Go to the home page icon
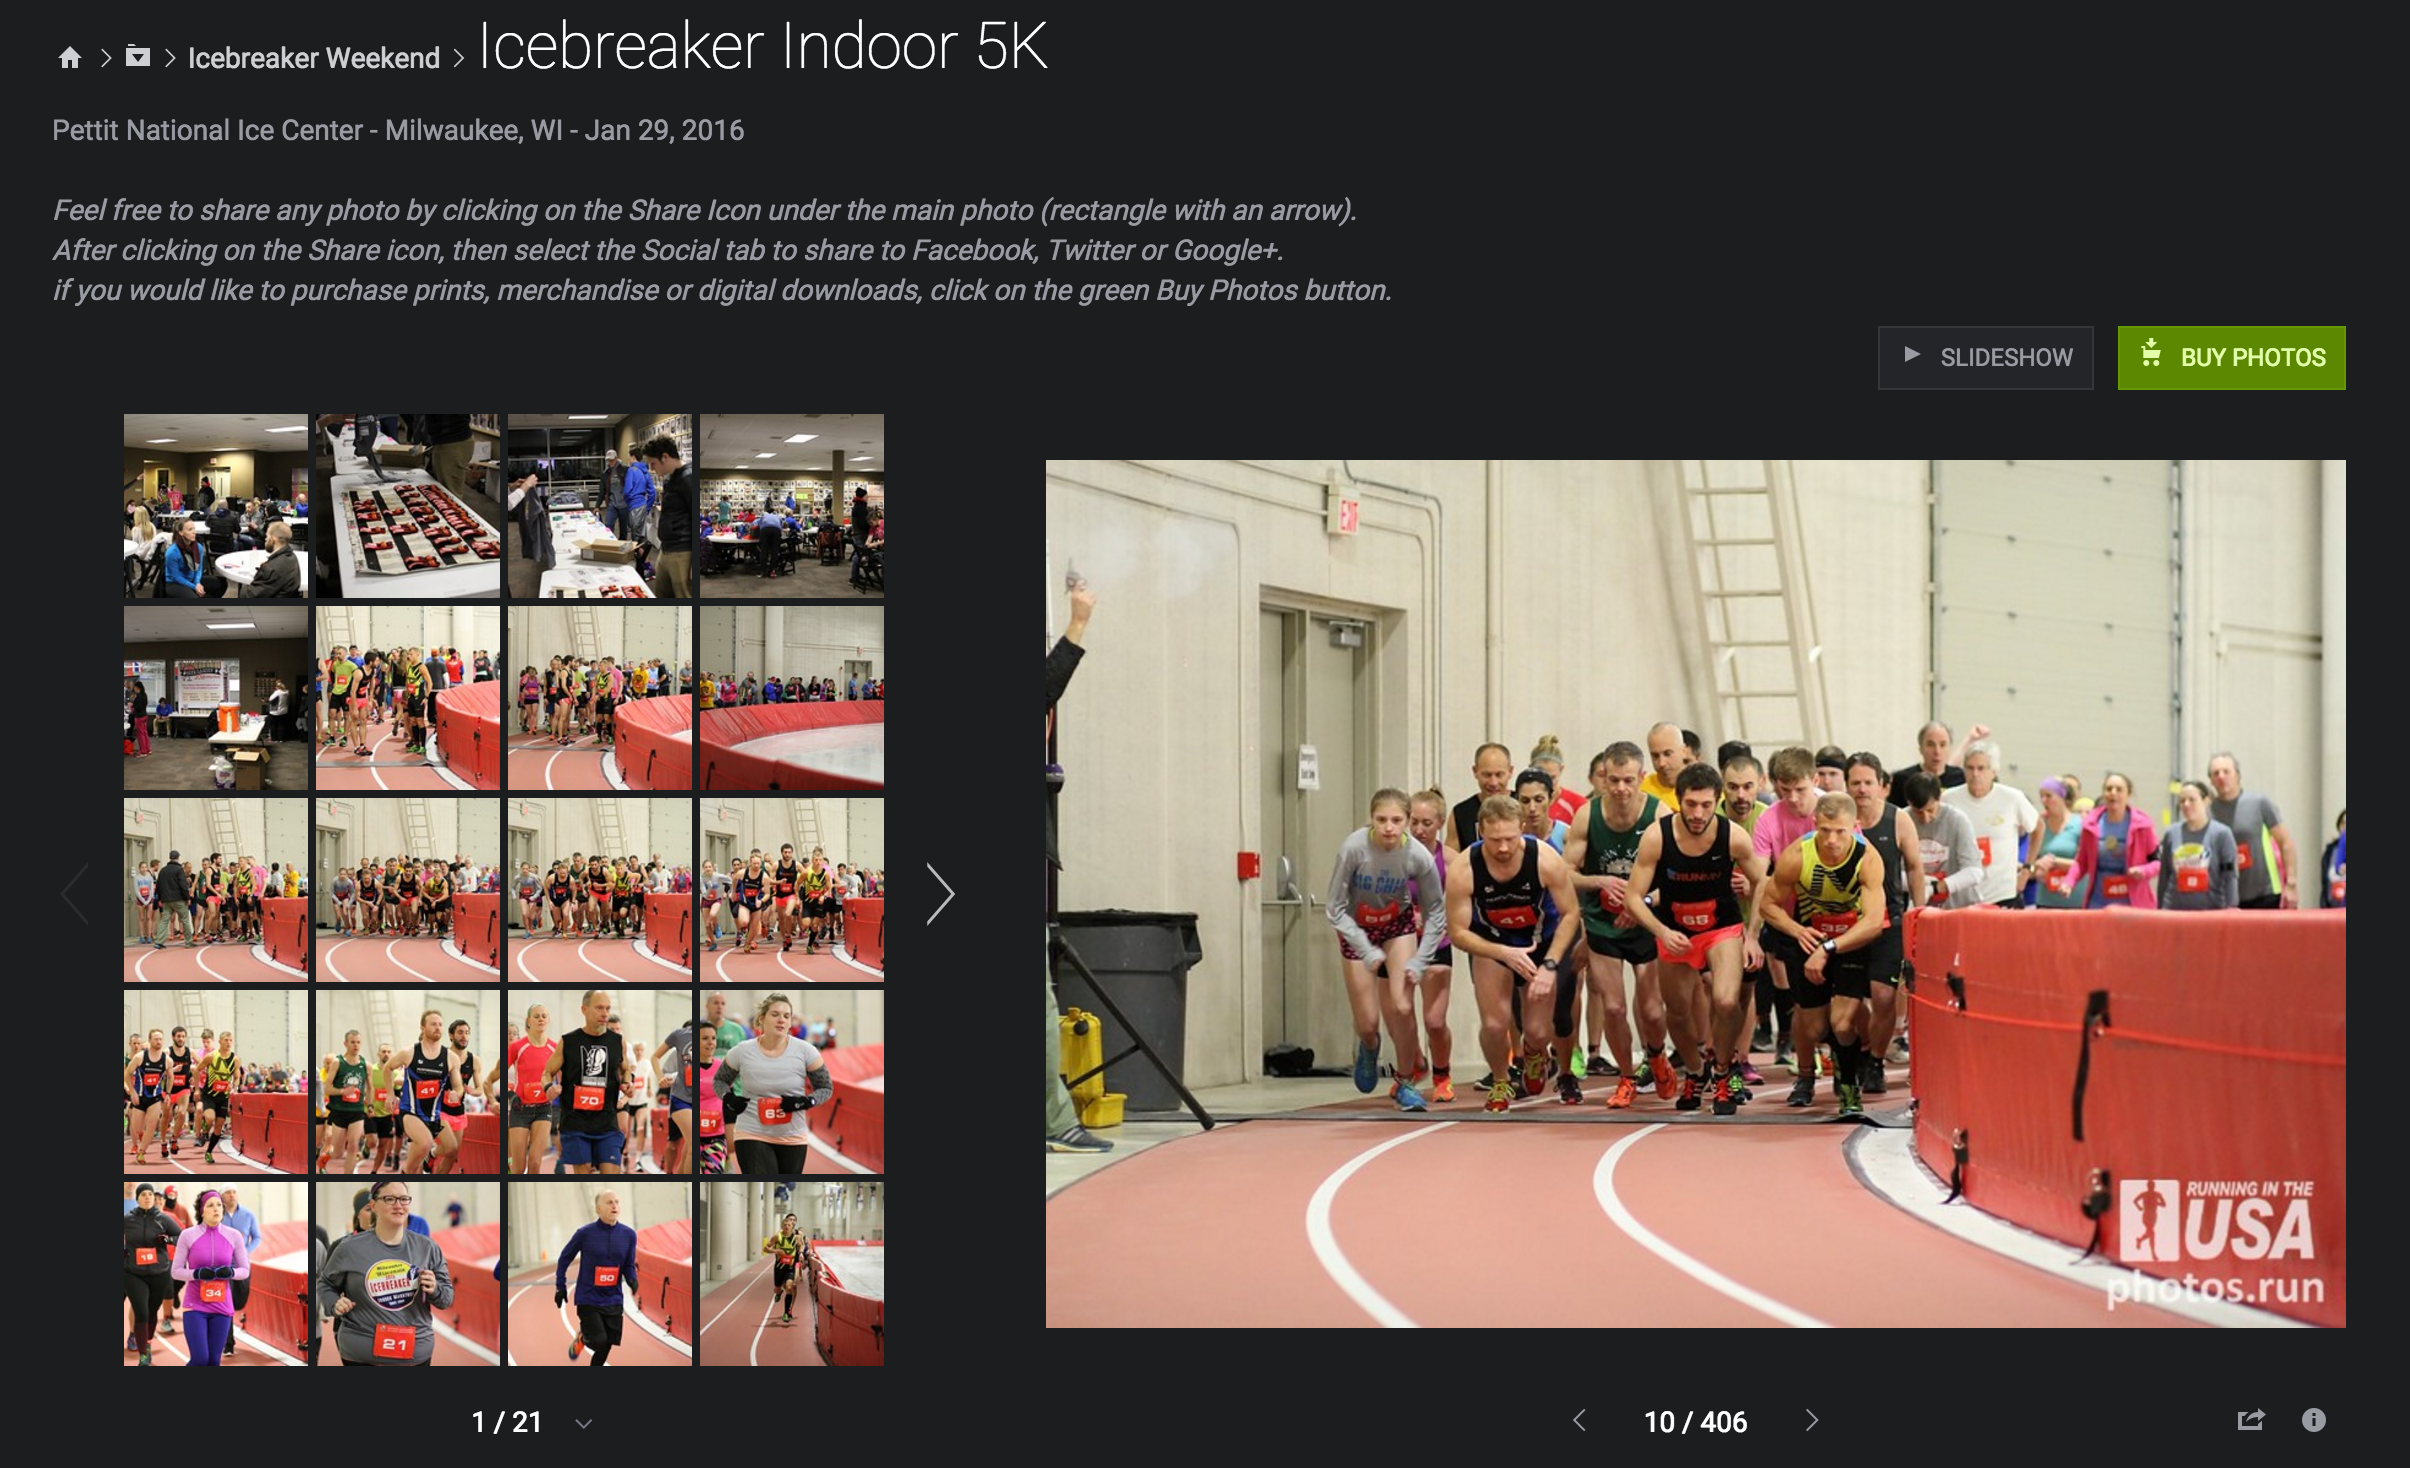 pos(69,58)
